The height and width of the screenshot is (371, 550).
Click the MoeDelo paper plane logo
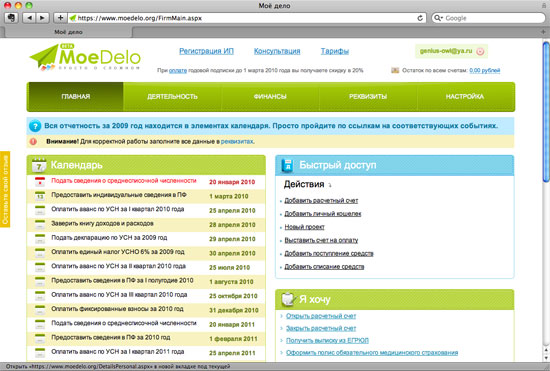coord(85,57)
